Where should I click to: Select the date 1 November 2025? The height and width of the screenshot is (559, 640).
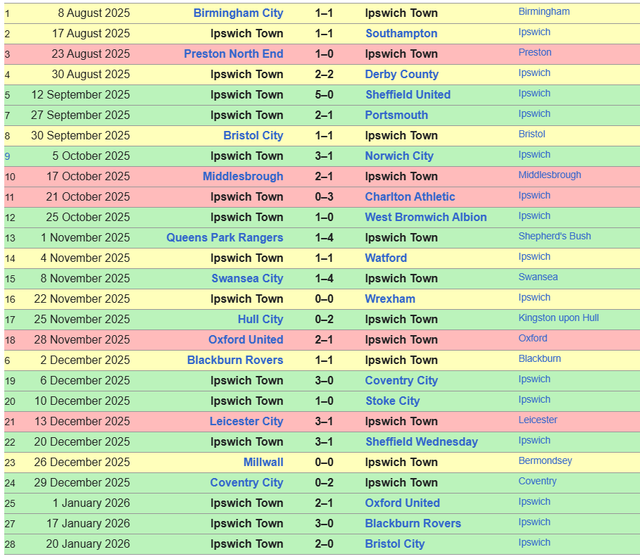tap(85, 237)
